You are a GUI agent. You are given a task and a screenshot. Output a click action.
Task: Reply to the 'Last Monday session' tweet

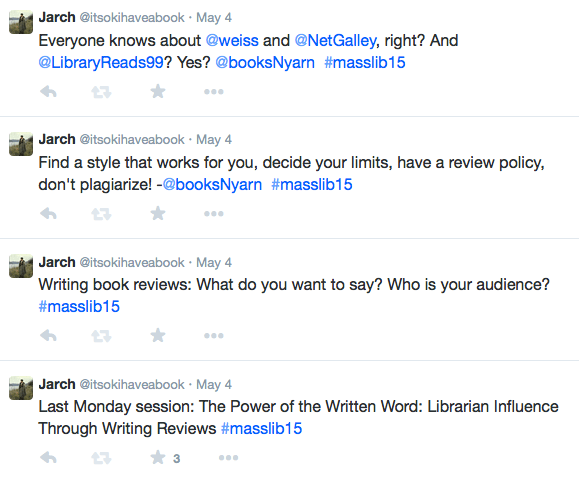48,458
